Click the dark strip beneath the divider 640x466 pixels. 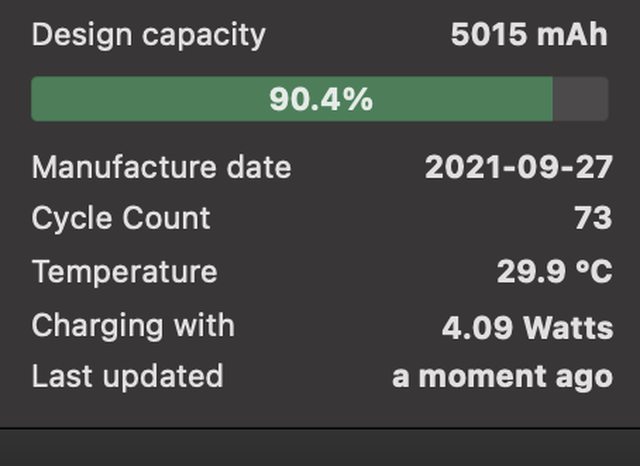pyautogui.click(x=320, y=447)
